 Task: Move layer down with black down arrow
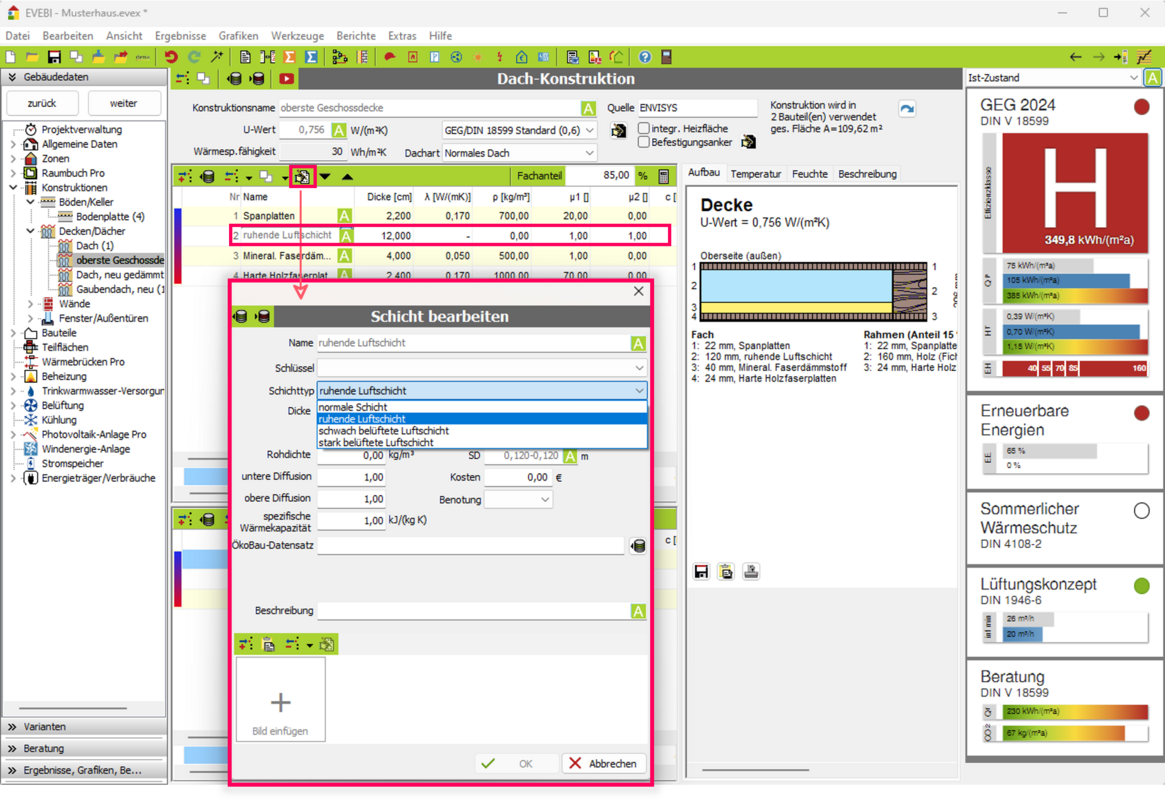(x=325, y=177)
